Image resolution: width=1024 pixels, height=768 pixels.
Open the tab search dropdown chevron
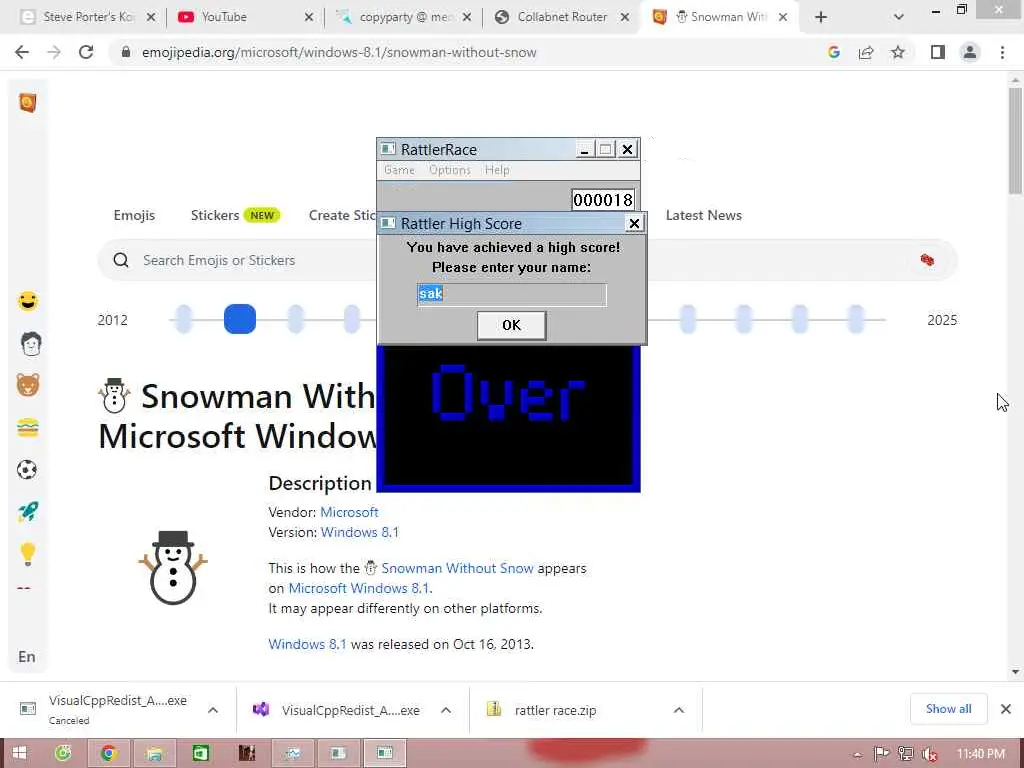coord(899,17)
